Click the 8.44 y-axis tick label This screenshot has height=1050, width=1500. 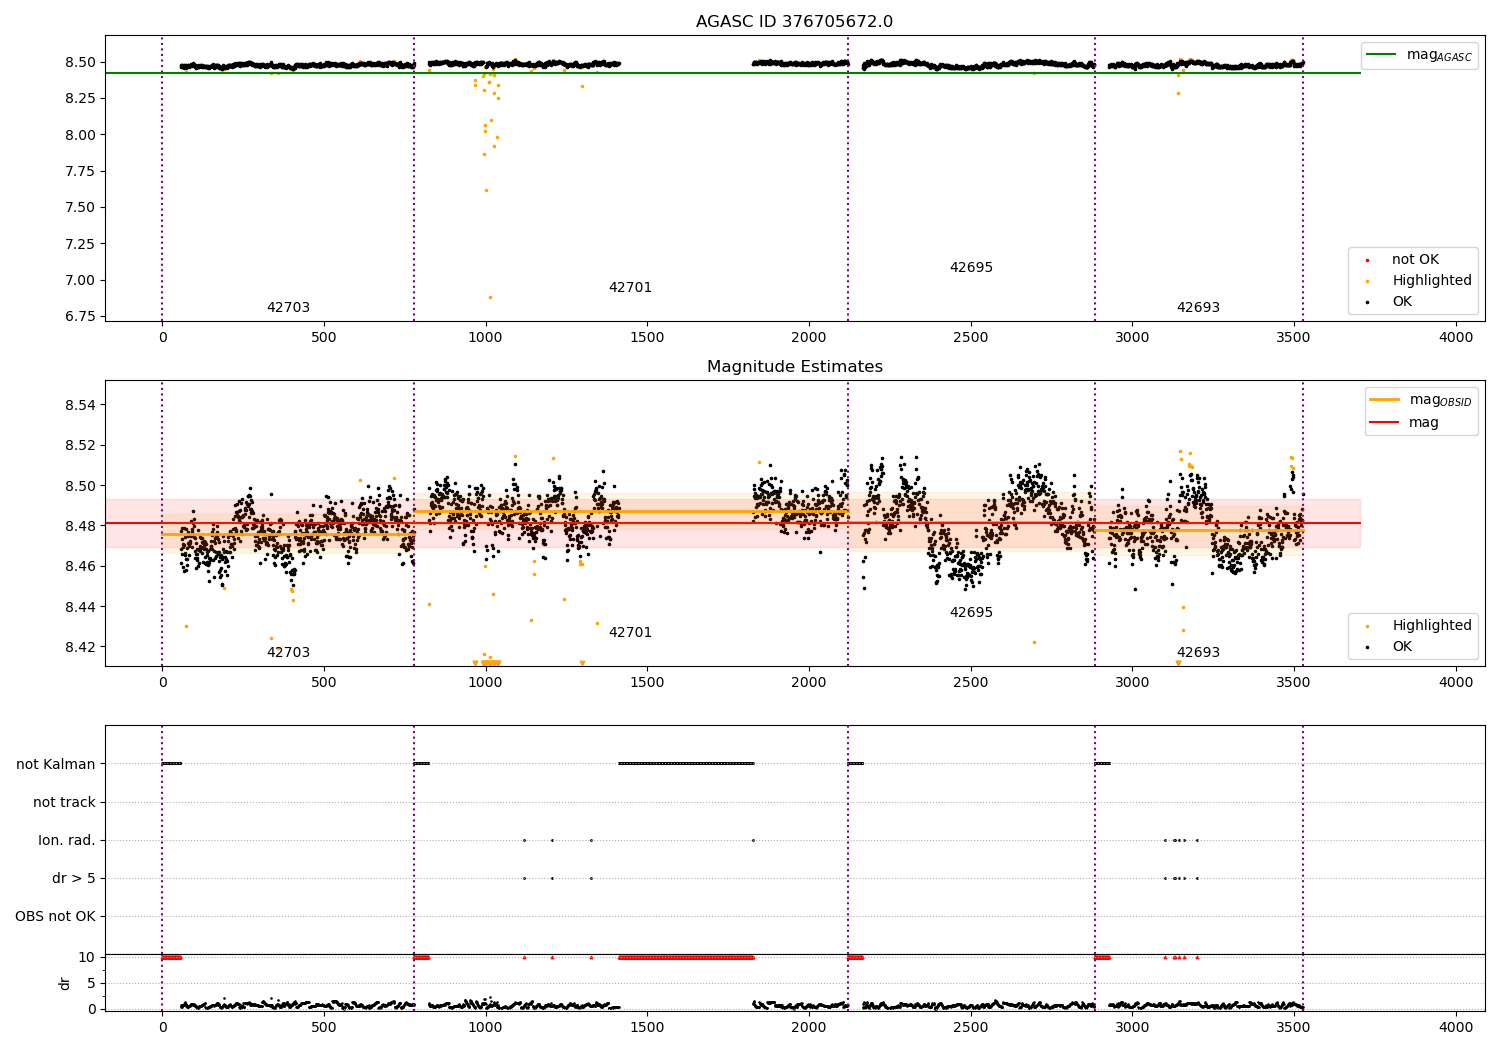79,607
